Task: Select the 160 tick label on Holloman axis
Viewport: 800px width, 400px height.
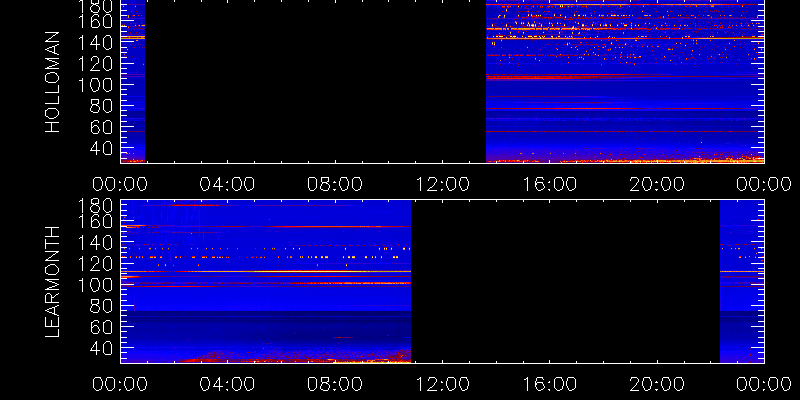Action: pos(96,22)
